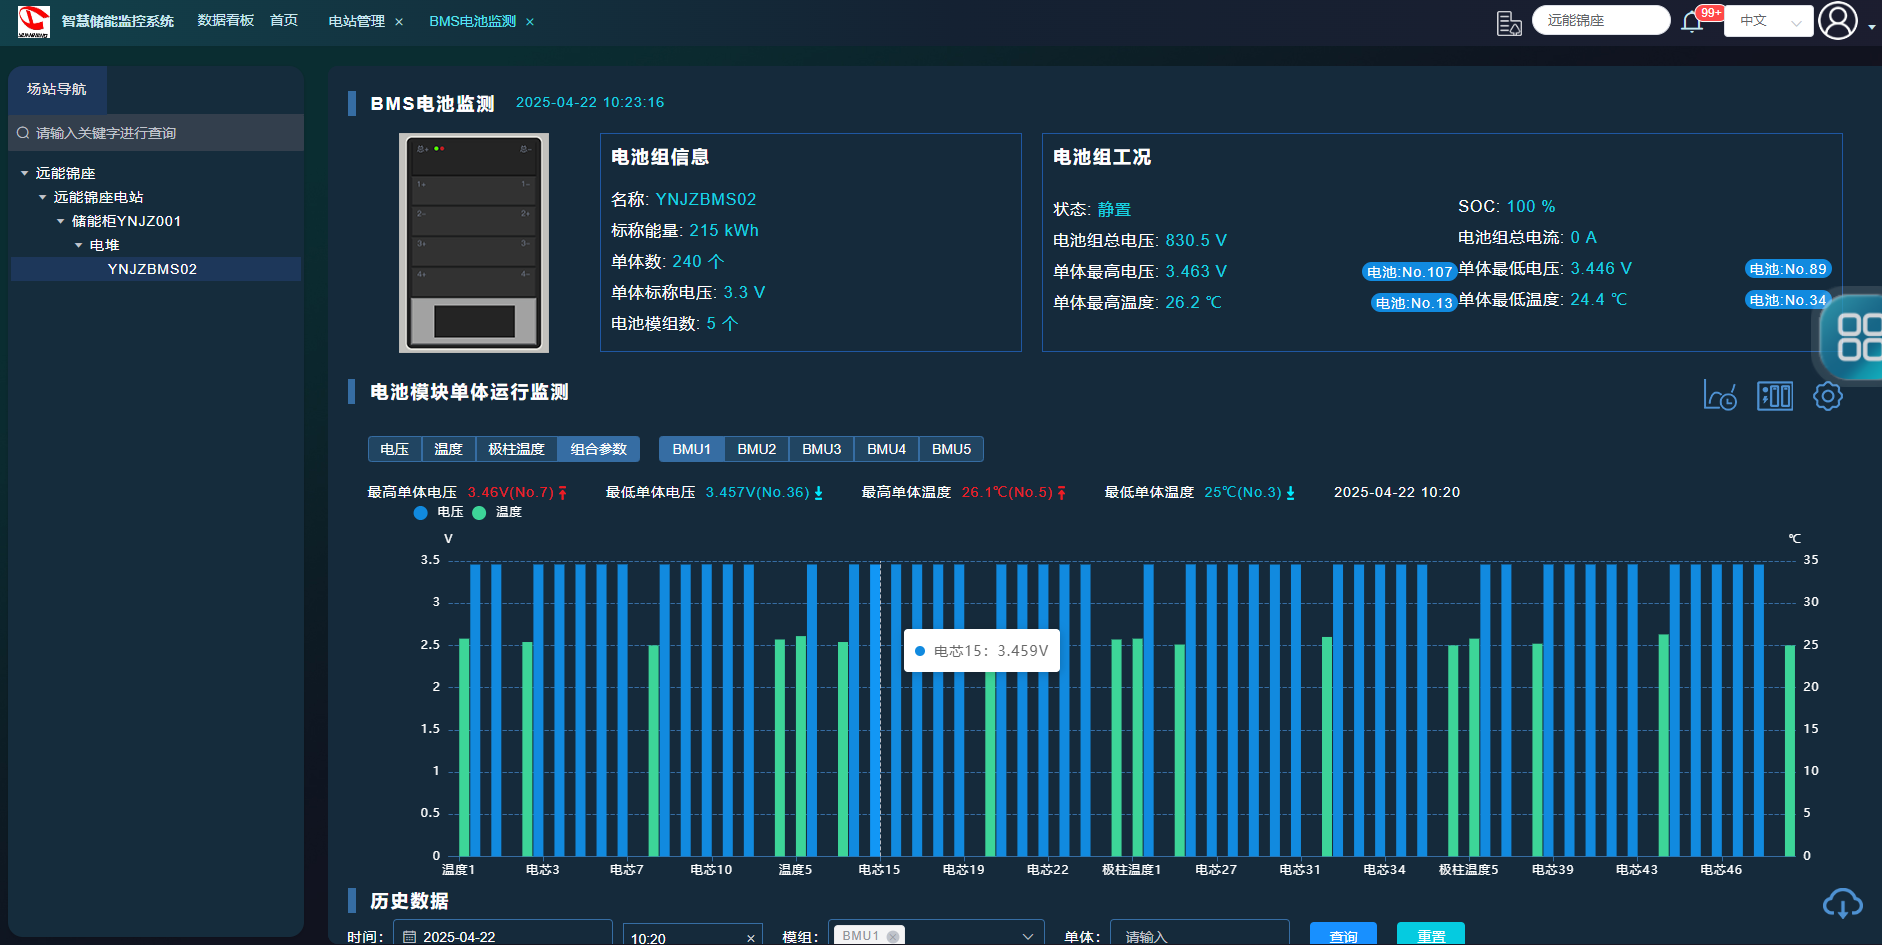Open the 中文 language dropdown
1882x945 pixels.
pyautogui.click(x=1768, y=21)
